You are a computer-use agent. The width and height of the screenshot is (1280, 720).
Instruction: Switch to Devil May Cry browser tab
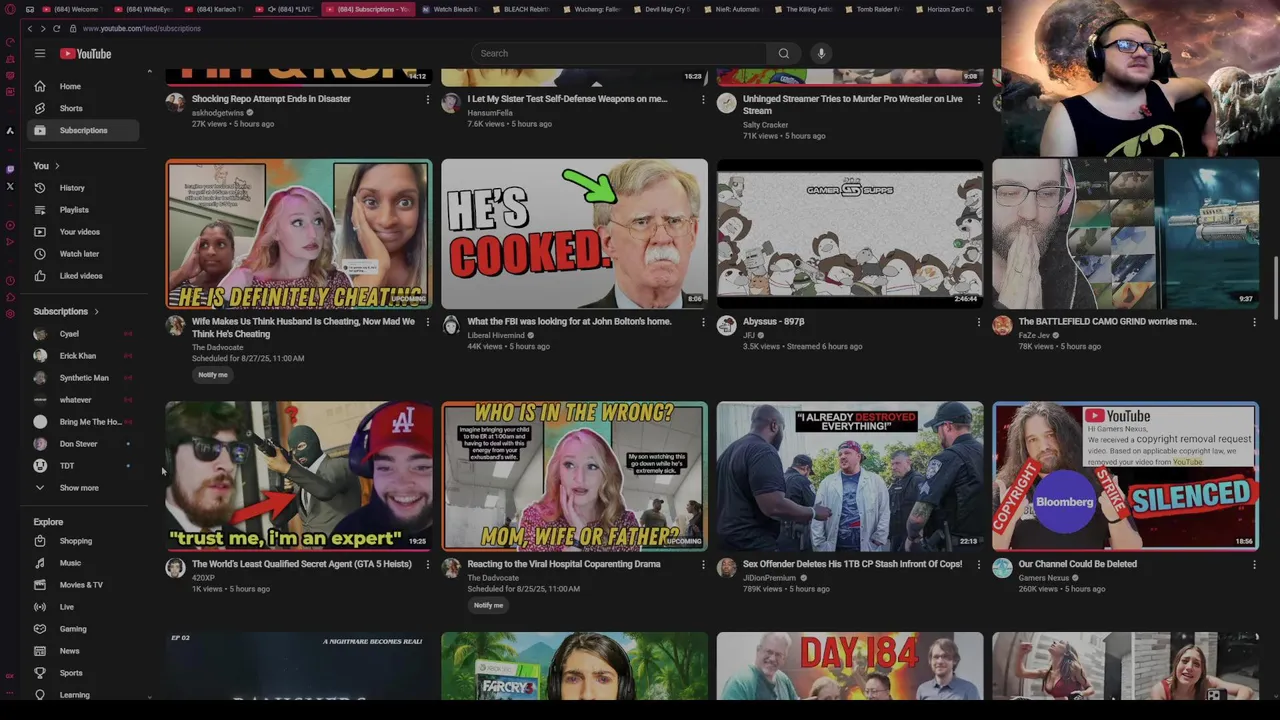(x=660, y=9)
